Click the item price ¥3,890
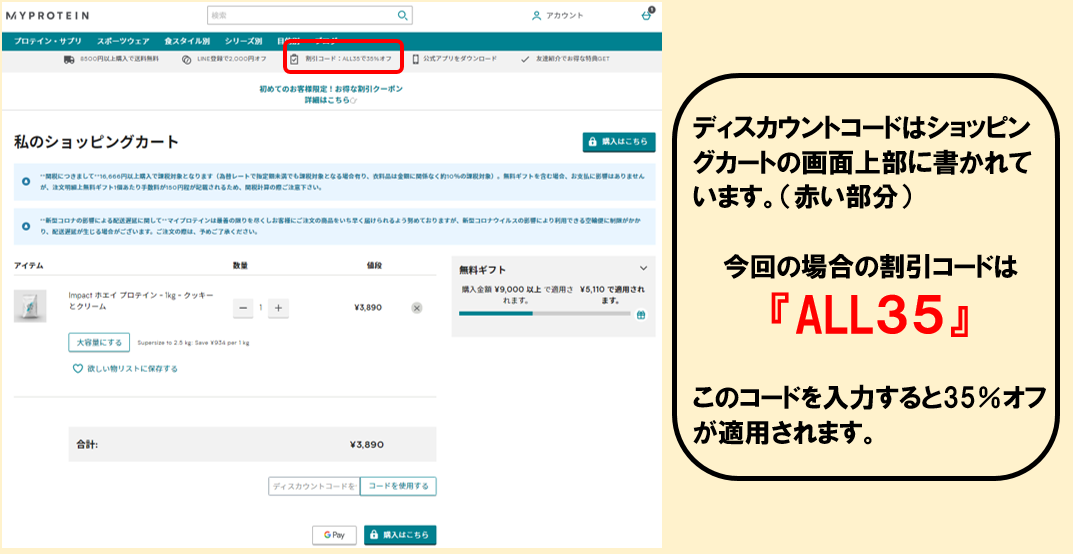Viewport: 1073px width, 554px height. [368, 308]
